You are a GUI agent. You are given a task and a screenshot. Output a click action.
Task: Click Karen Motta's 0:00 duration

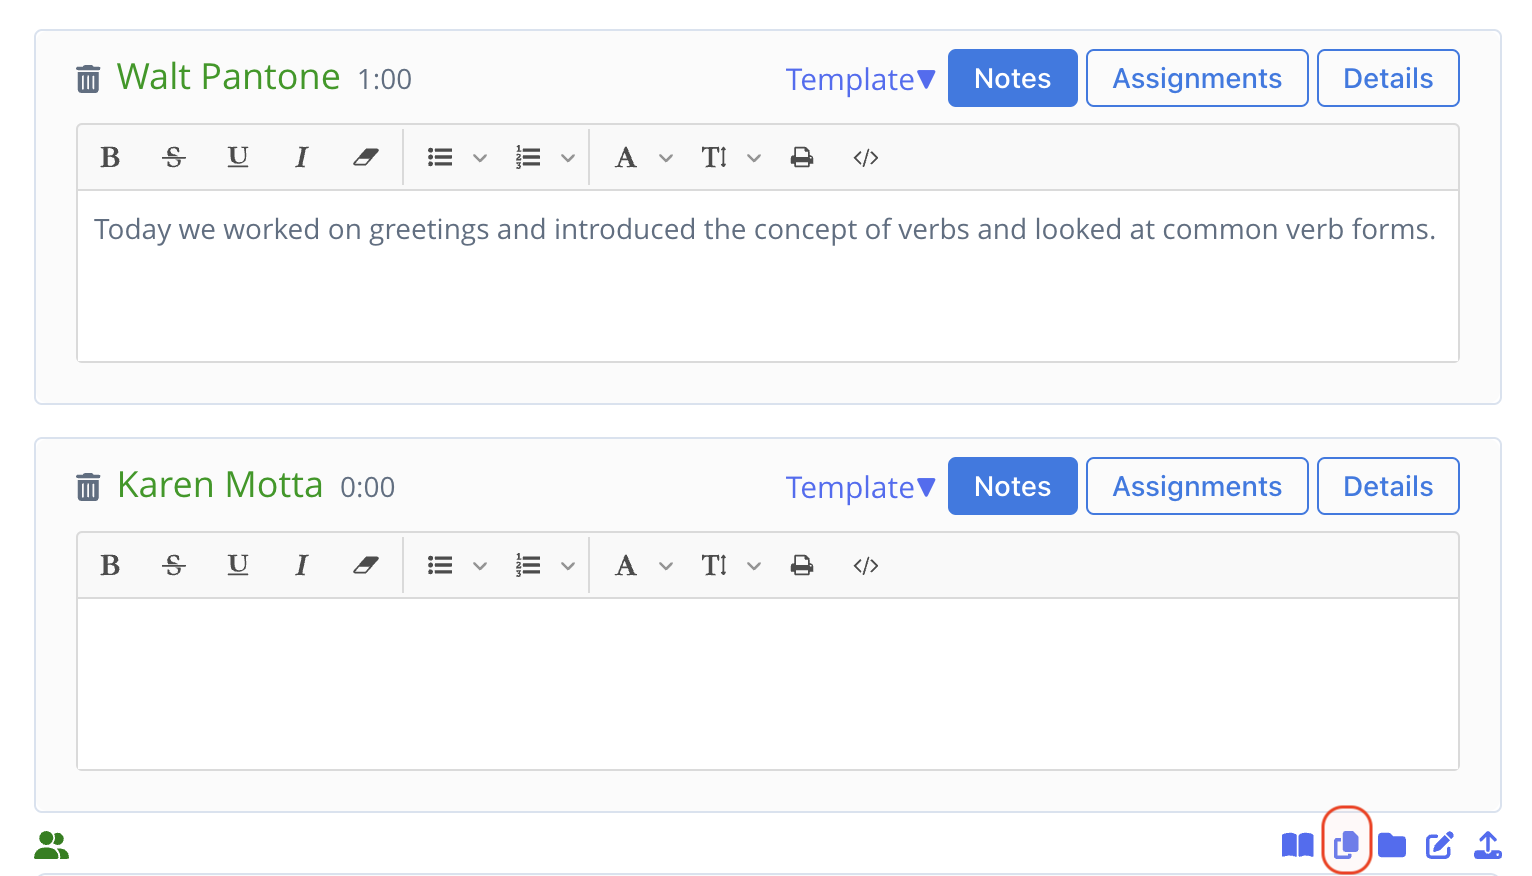[x=368, y=488]
